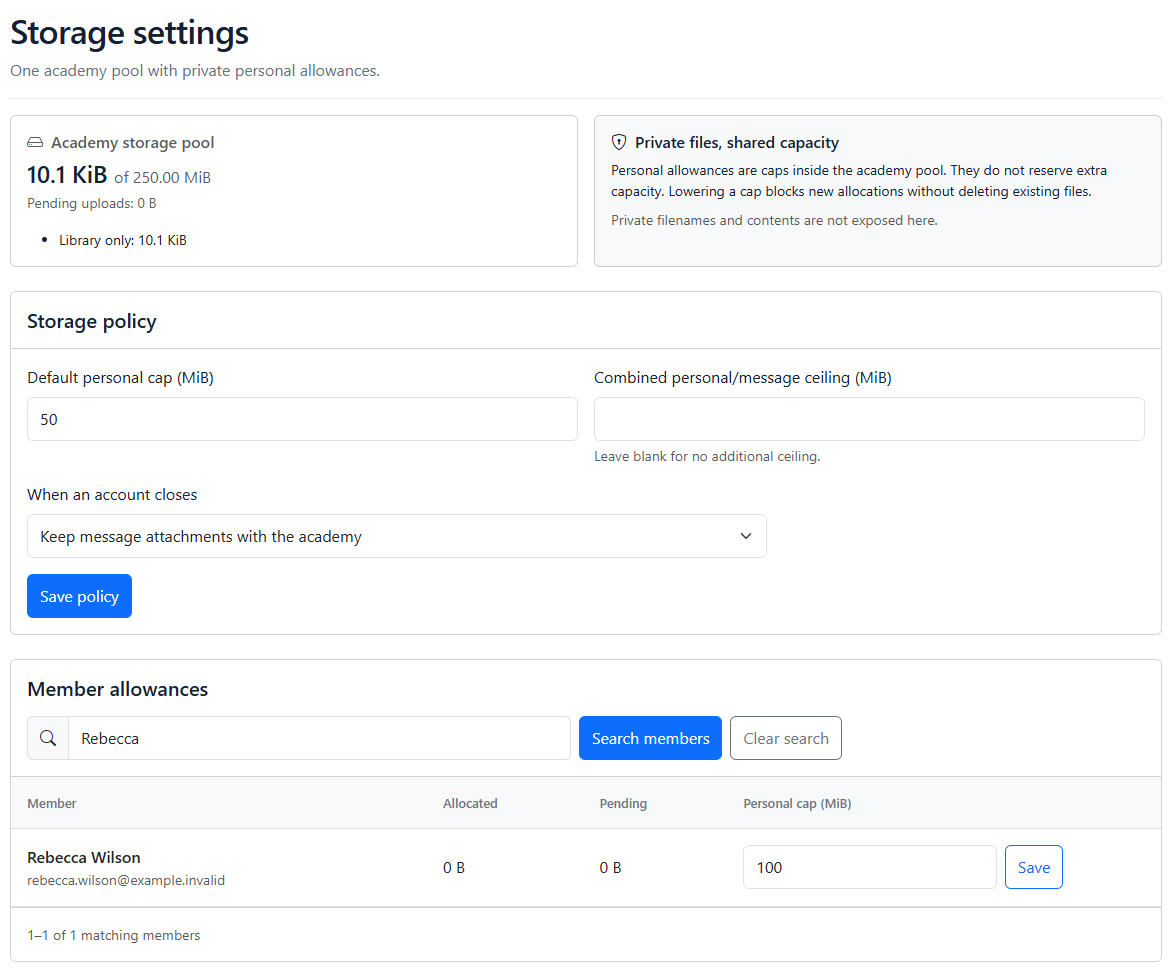Click 'Private filenames and contents are not exposed here.'
The width and height of the screenshot is (1172, 972).
point(774,221)
